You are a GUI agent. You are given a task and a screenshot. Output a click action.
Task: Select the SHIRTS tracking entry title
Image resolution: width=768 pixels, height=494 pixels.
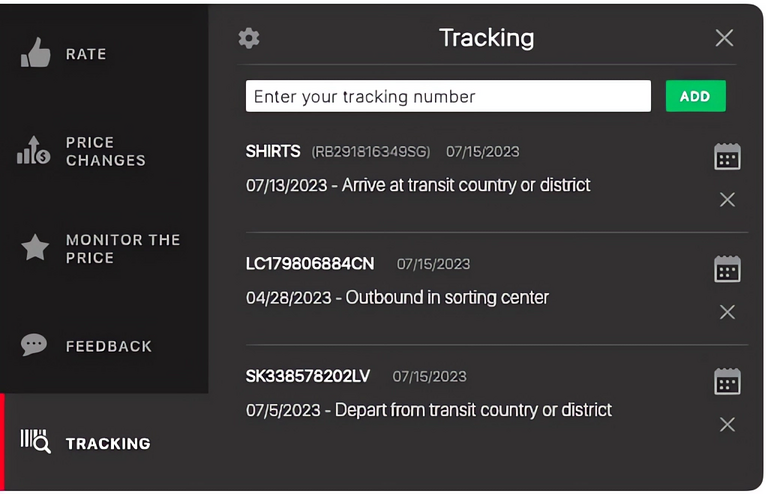(273, 151)
